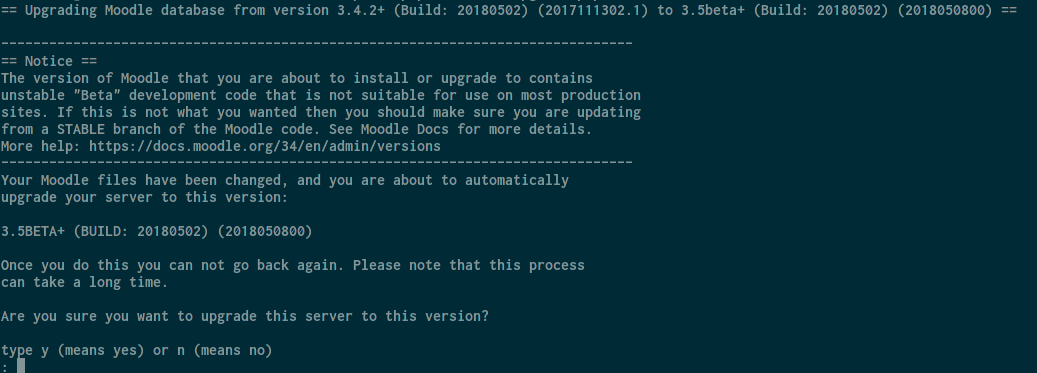Click 'Your Moodle files have been changed' line

click(x=284, y=180)
